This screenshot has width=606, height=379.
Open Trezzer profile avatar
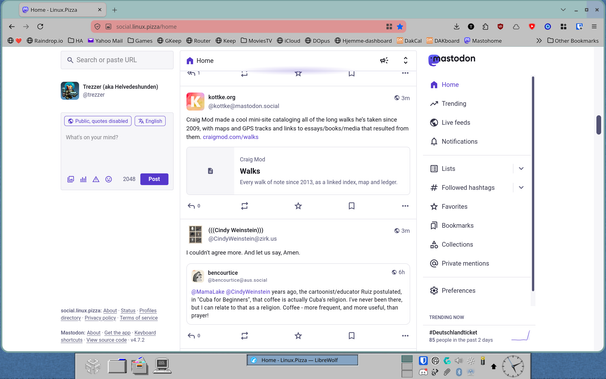pos(70,91)
